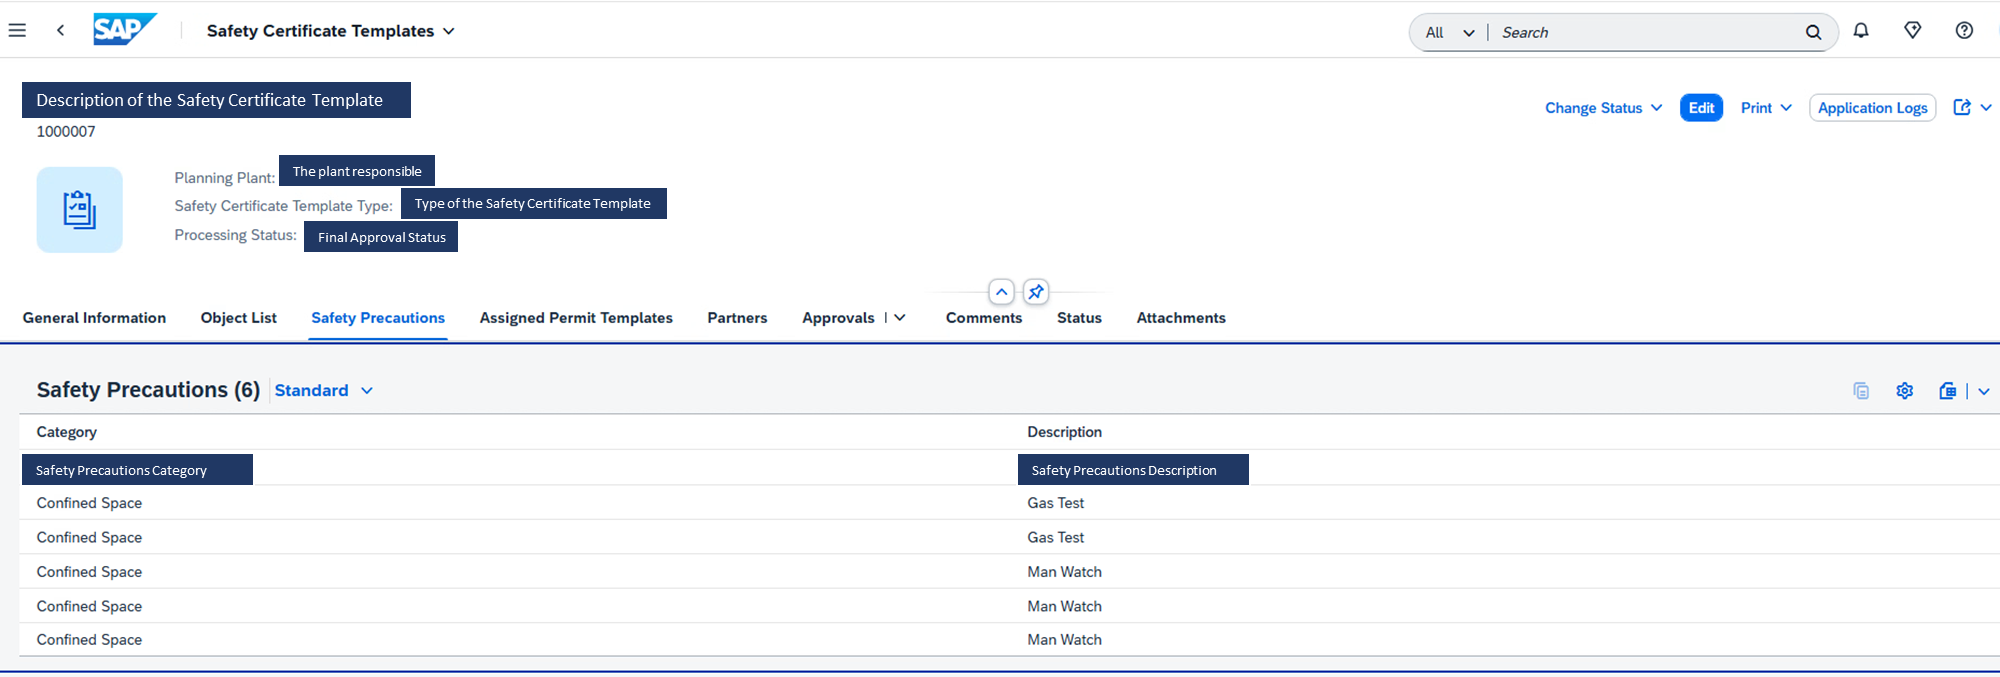Expand the Change Status dropdown

tap(1603, 108)
